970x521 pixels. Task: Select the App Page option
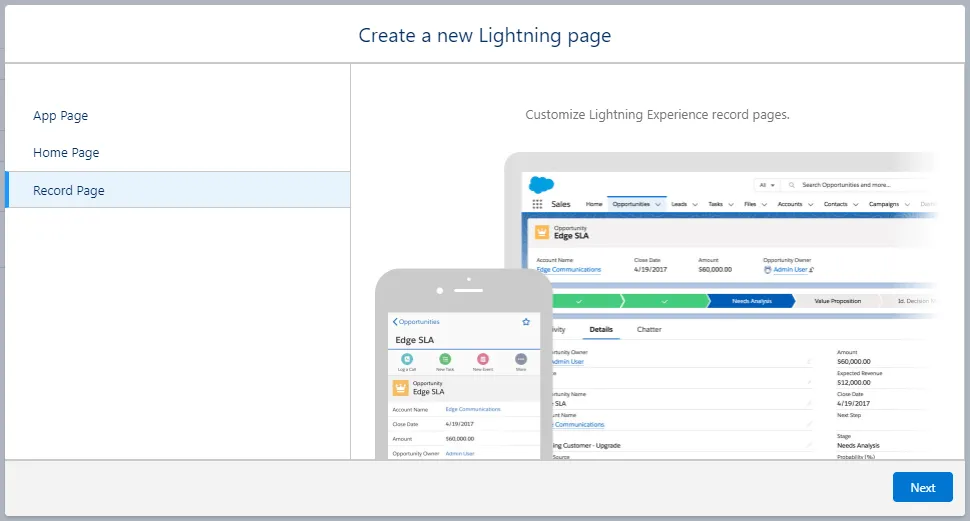tap(61, 116)
